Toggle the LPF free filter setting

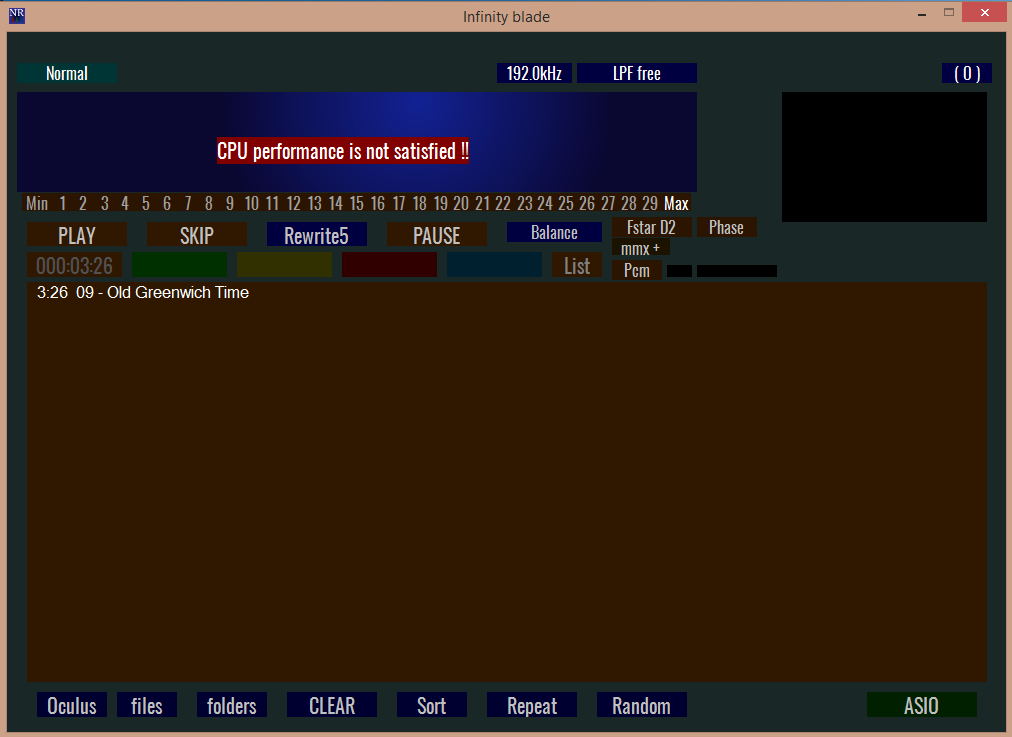click(637, 73)
